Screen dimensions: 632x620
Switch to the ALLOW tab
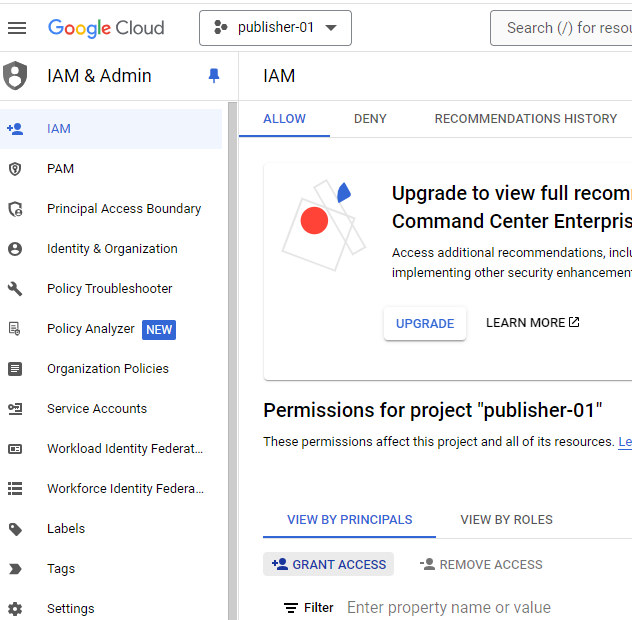284,119
